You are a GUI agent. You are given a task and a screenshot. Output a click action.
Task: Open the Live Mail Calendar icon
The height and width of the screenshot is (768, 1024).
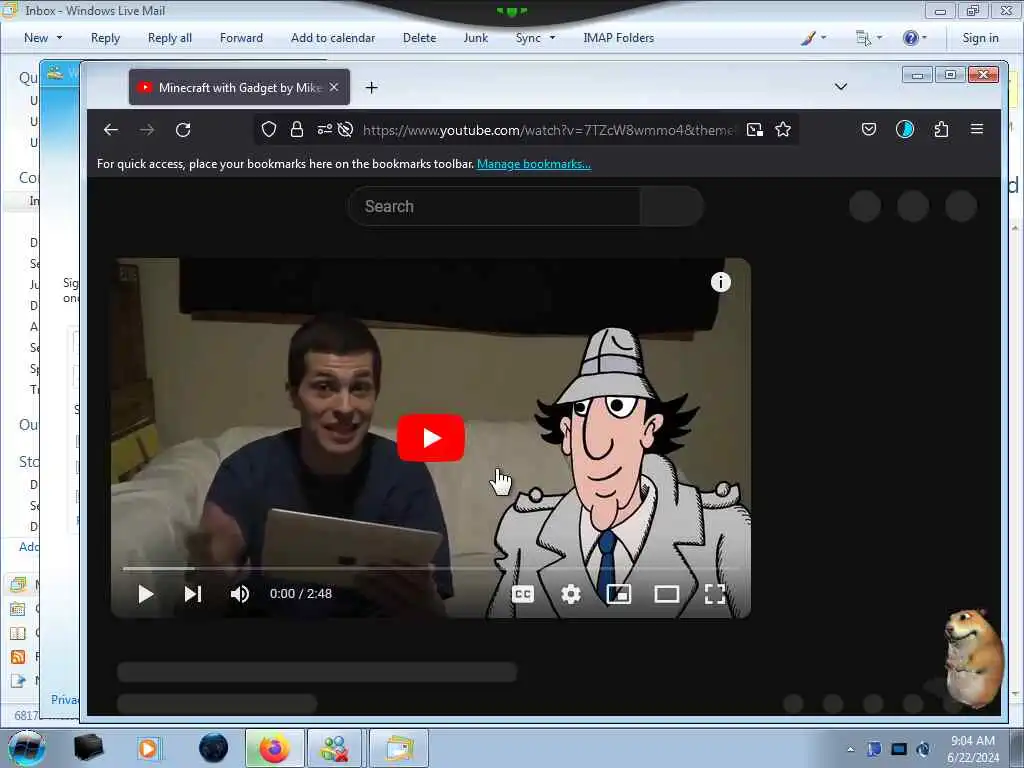18,609
